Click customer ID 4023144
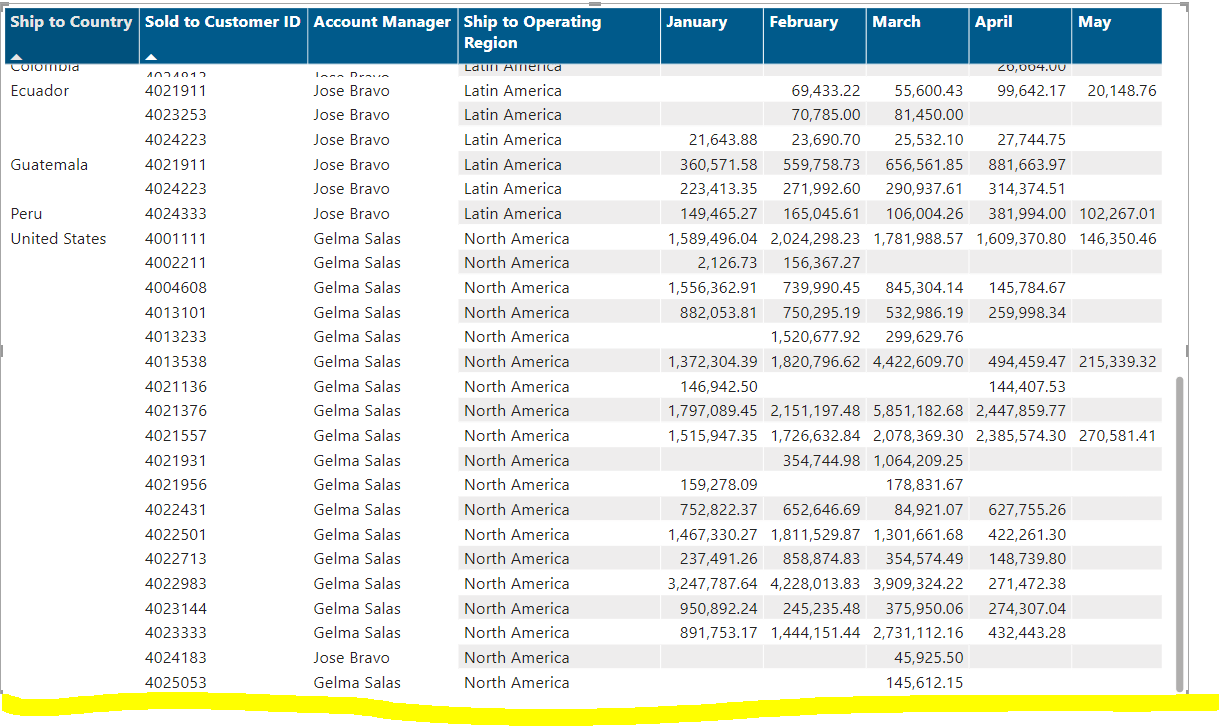The width and height of the screenshot is (1219, 726). tap(176, 609)
